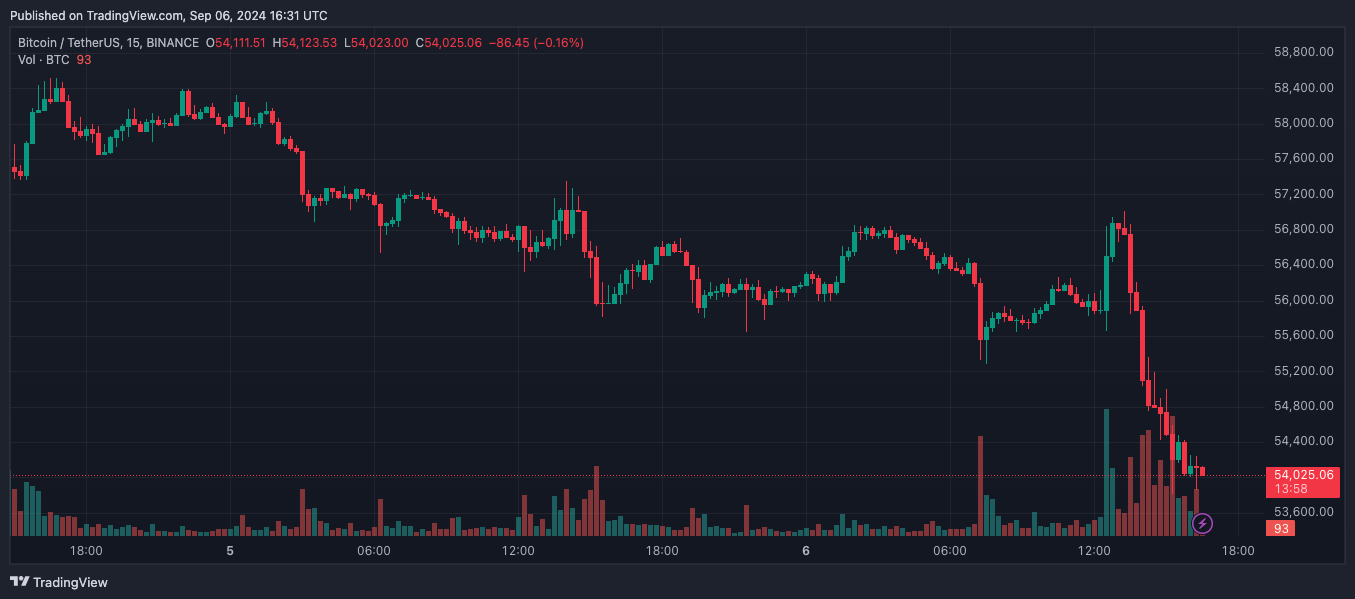Select date marker 5 on time axis
Viewport: 1355px width, 599px height.
point(230,550)
